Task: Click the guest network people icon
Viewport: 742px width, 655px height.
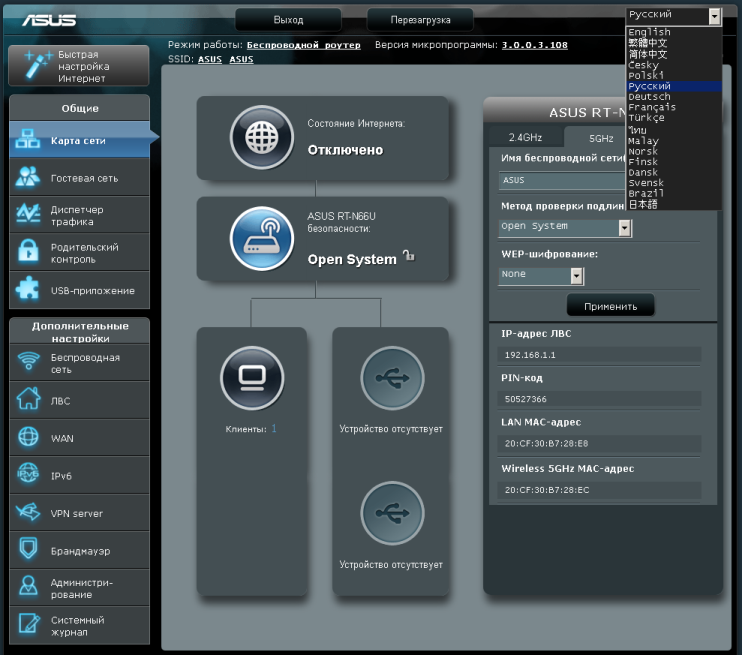Action: pyautogui.click(x=27, y=177)
